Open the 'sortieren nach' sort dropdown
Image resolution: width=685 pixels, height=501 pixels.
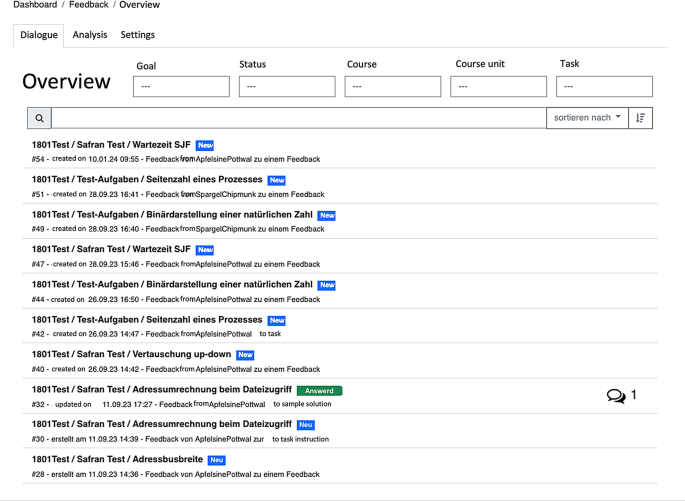(x=586, y=118)
